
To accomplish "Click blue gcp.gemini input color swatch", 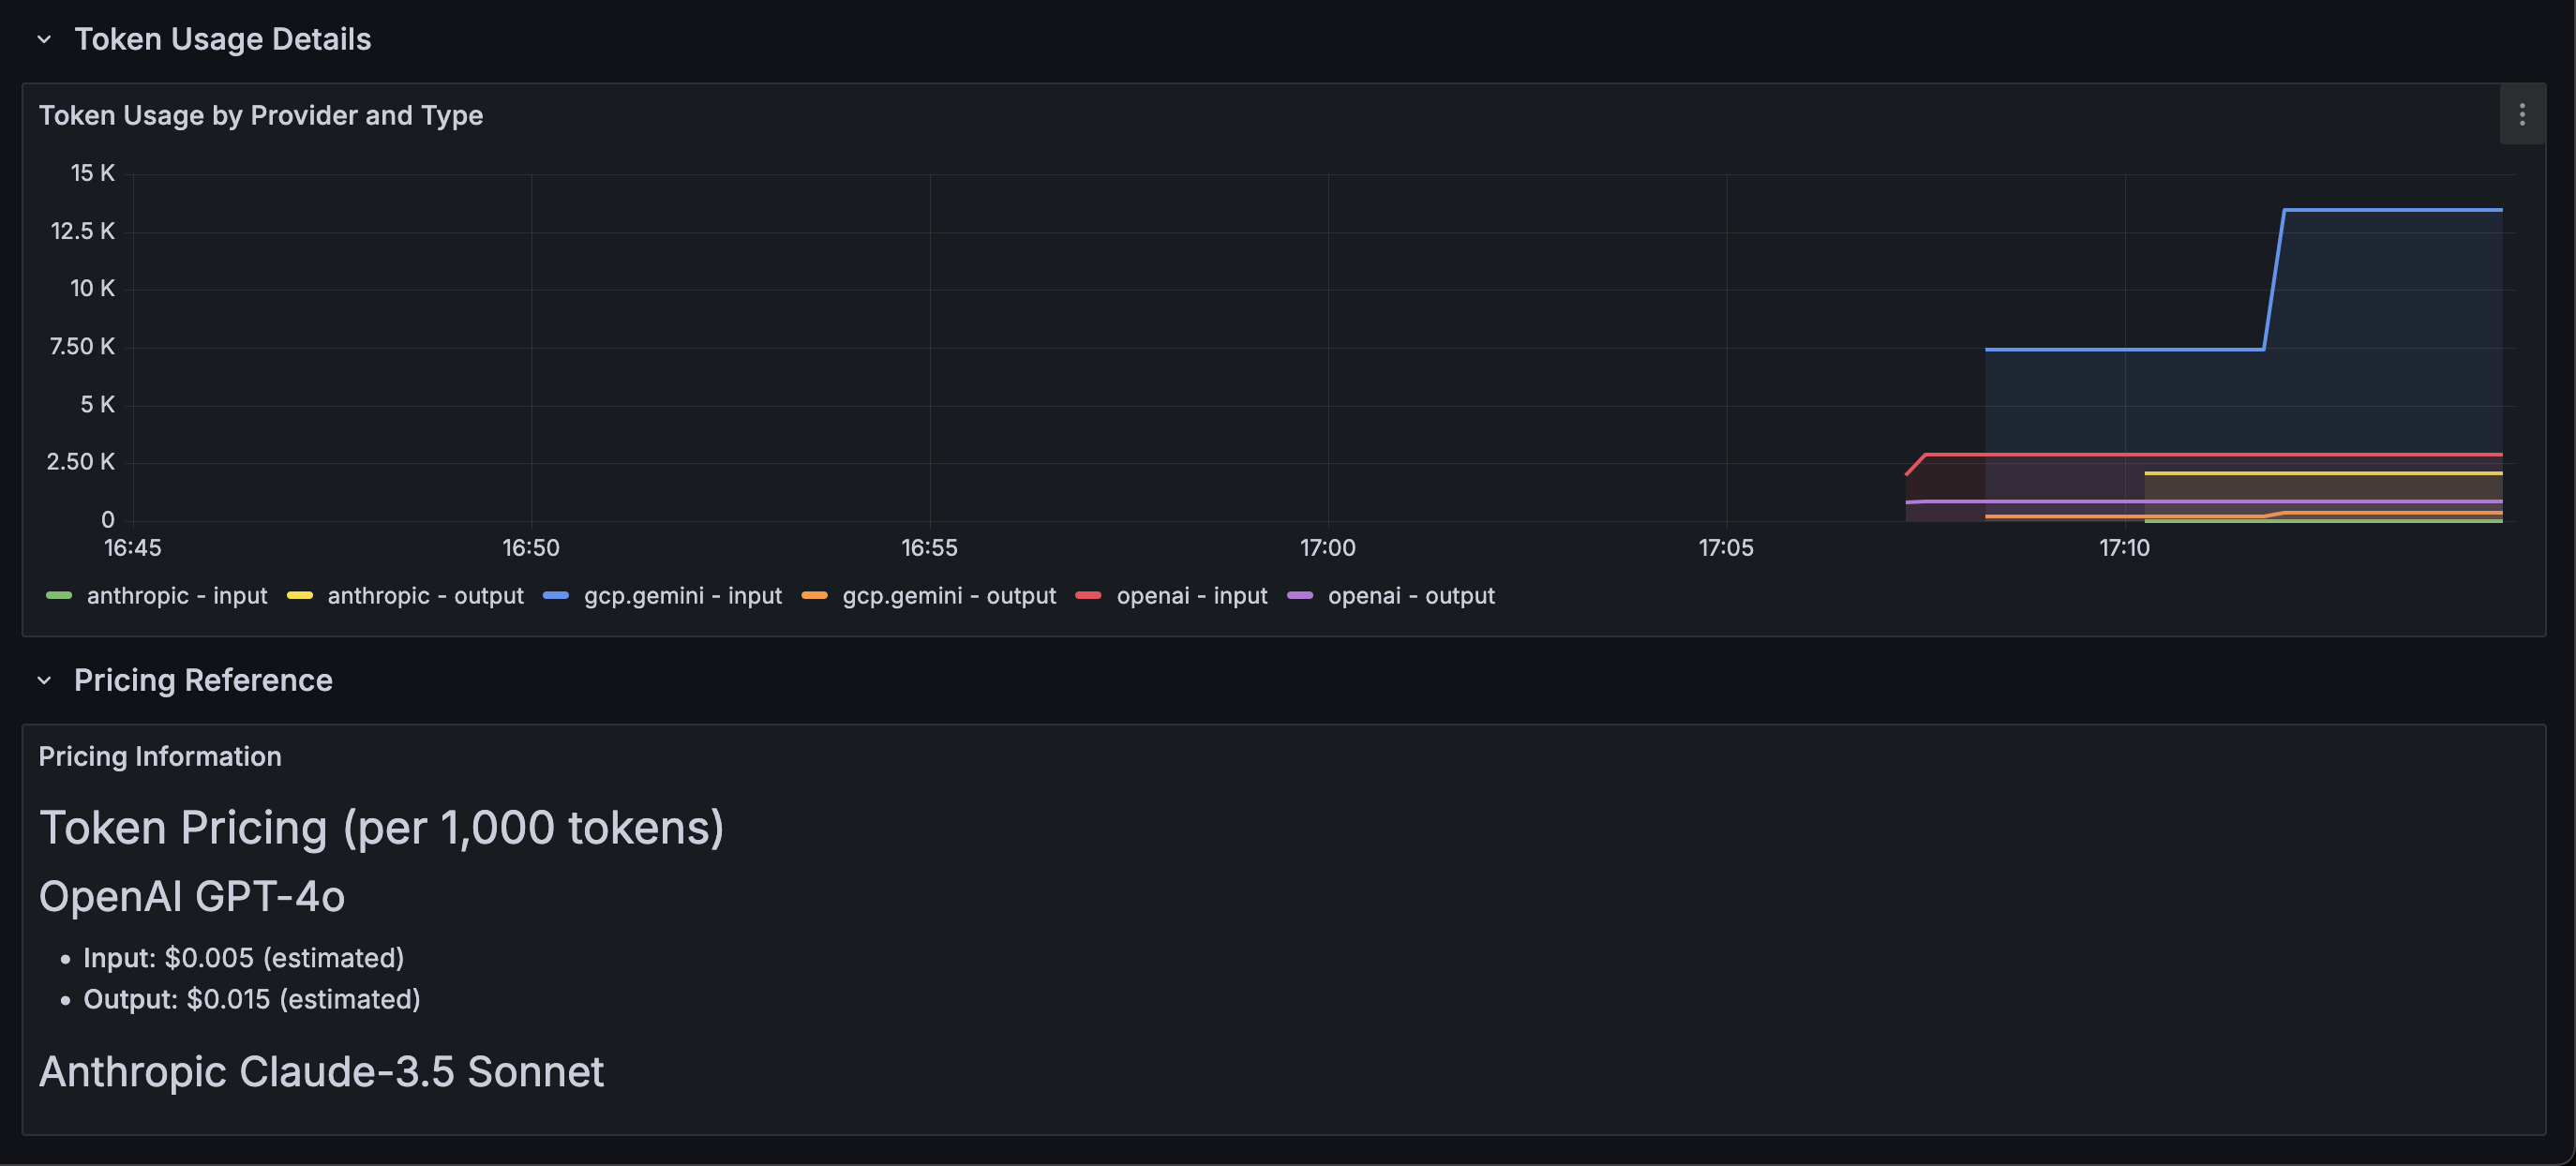I will click(x=556, y=596).
